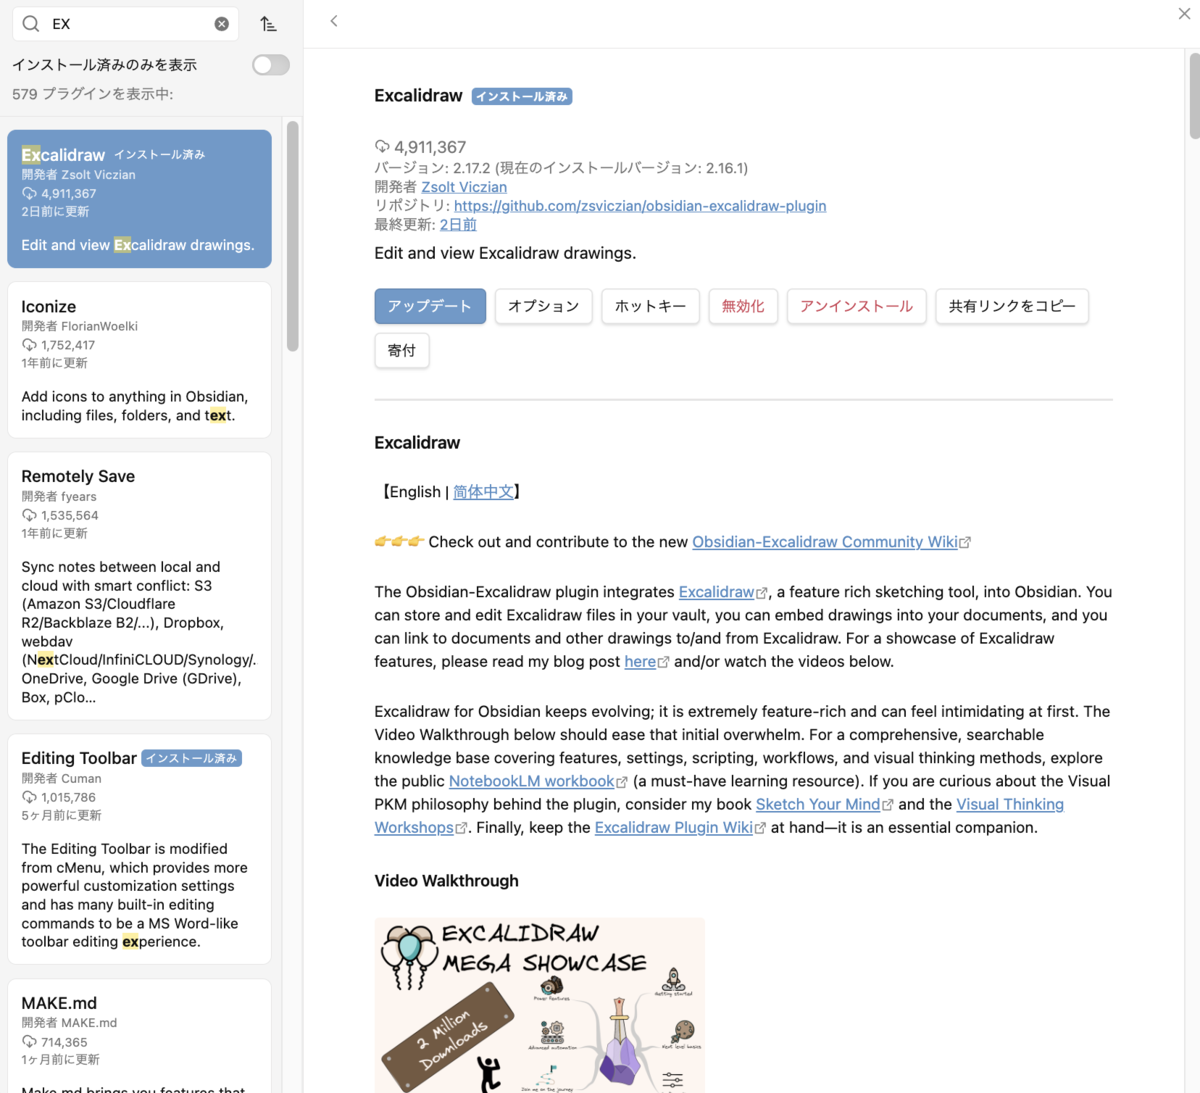Open the Excalidraw Plugin Wiki link

(680, 827)
